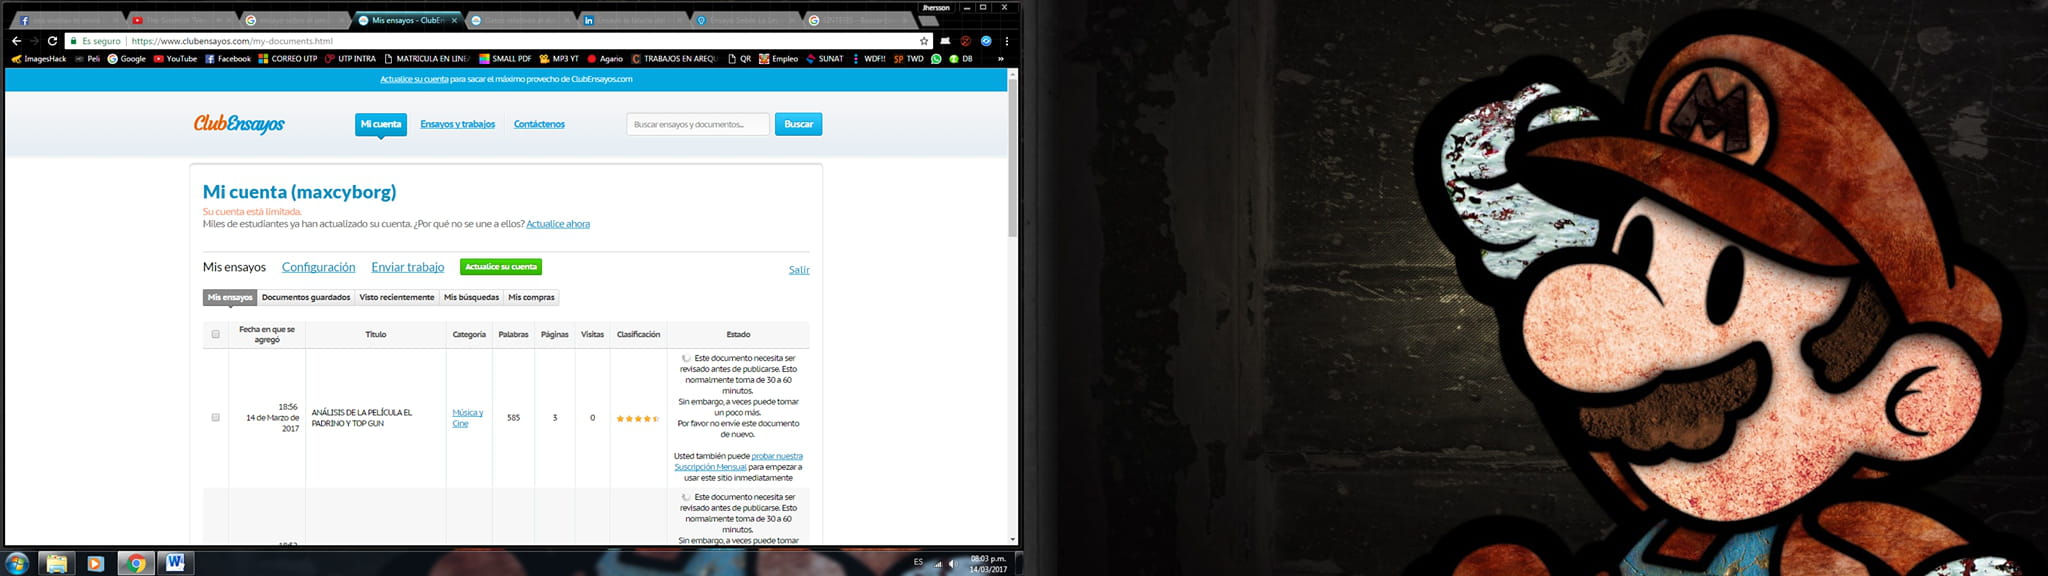Switch to the LinkedIn browser tab
2048x576 pixels.
pyautogui.click(x=631, y=20)
